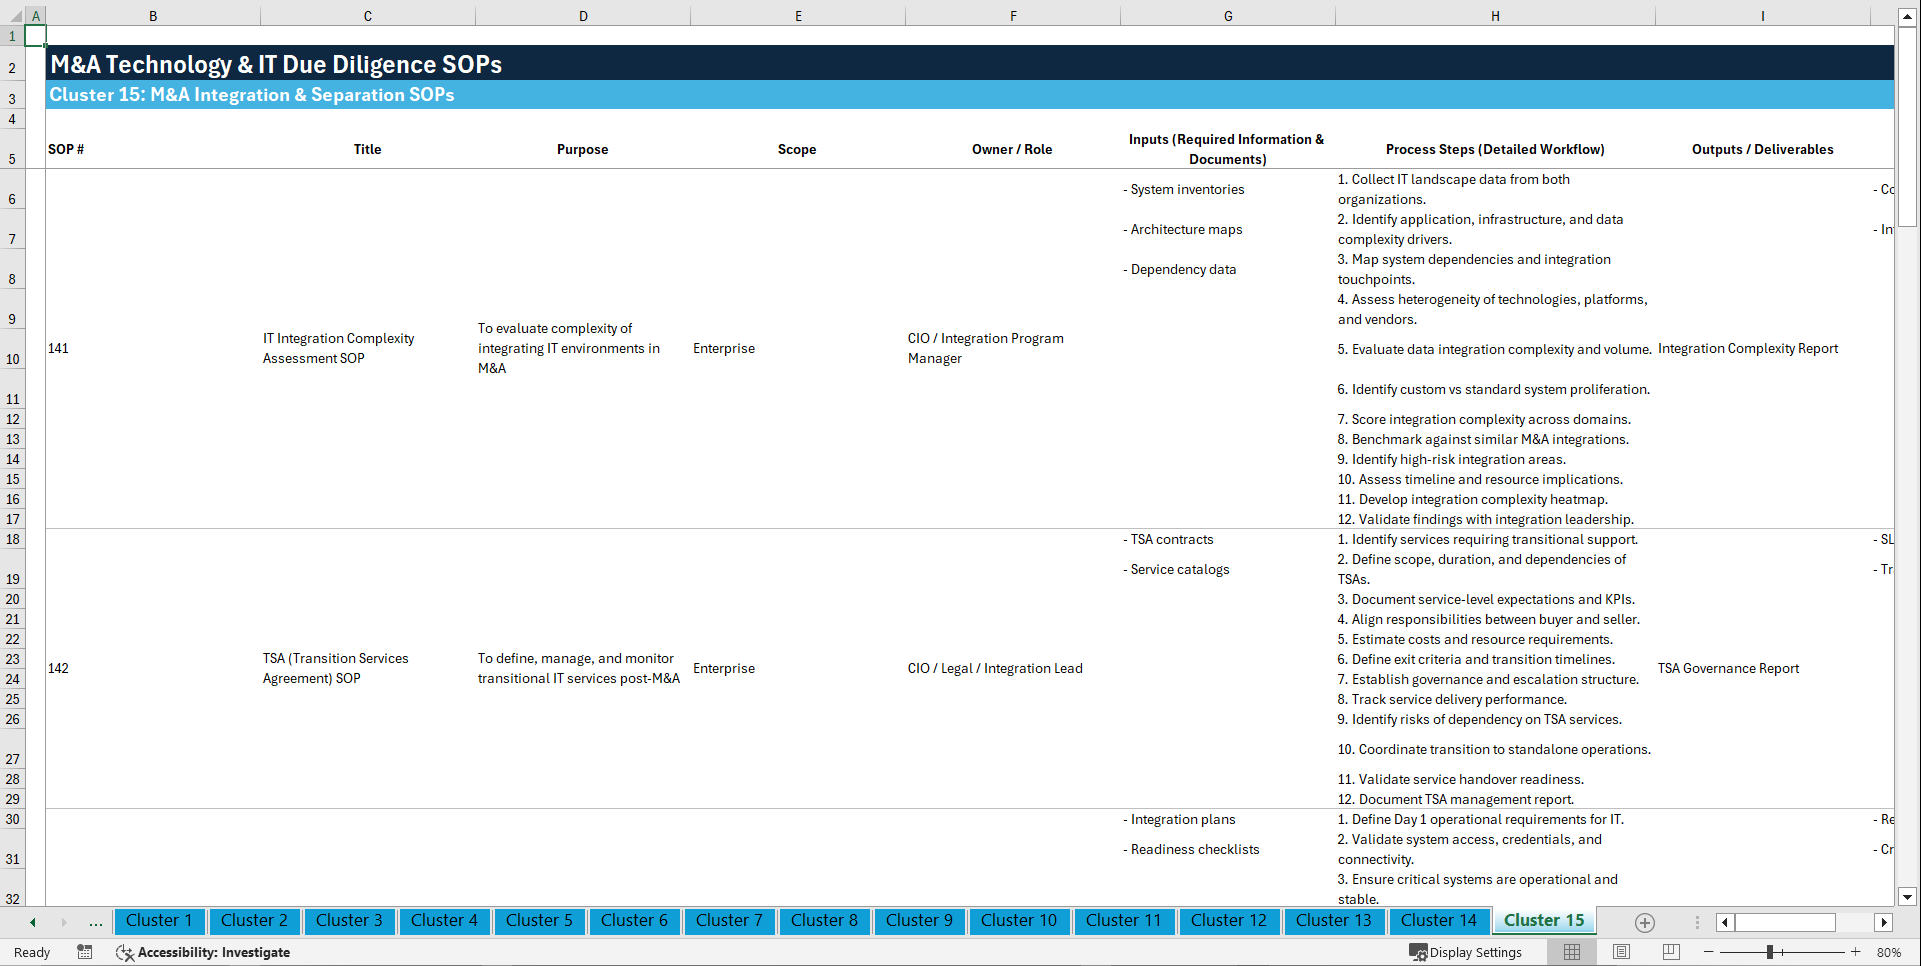Open the full sheet list via ellipsis

pos(95,921)
